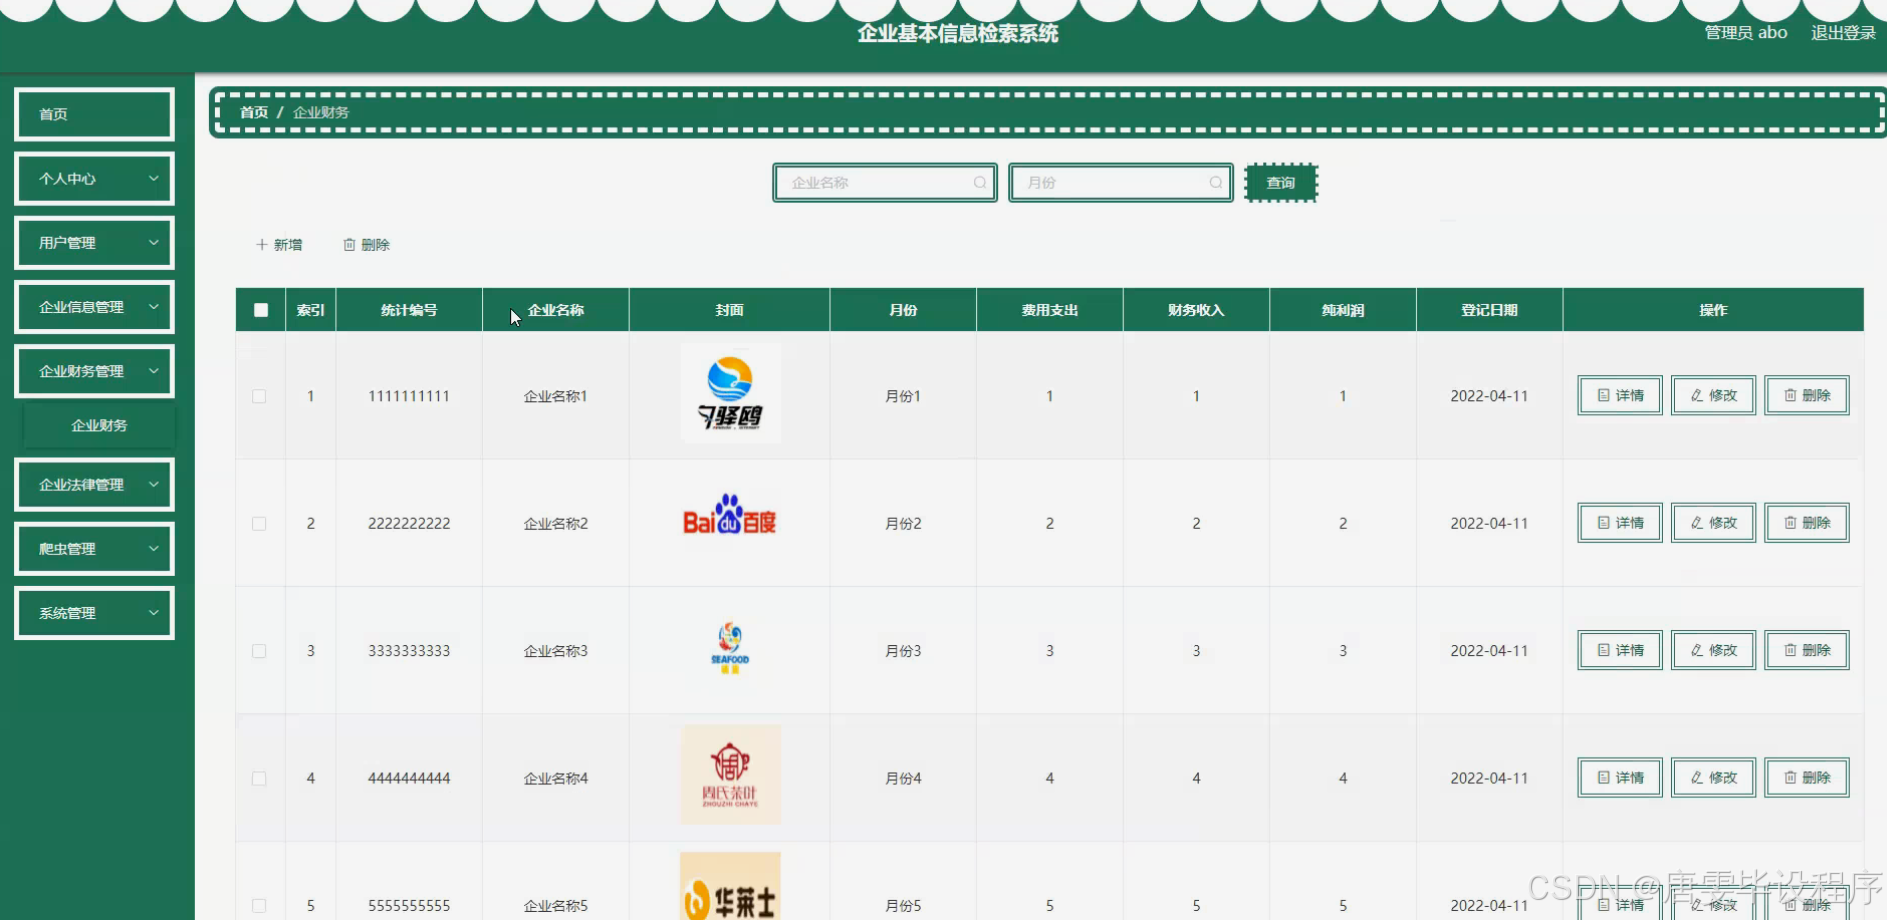Click the 费用支出 column header
Screen dimensions: 1887x920
1050,310
